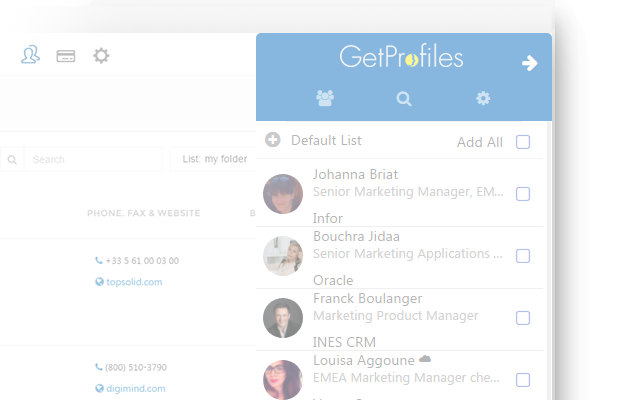
Task: Select the Bouchra Jidaa checkbox
Action: (523, 256)
